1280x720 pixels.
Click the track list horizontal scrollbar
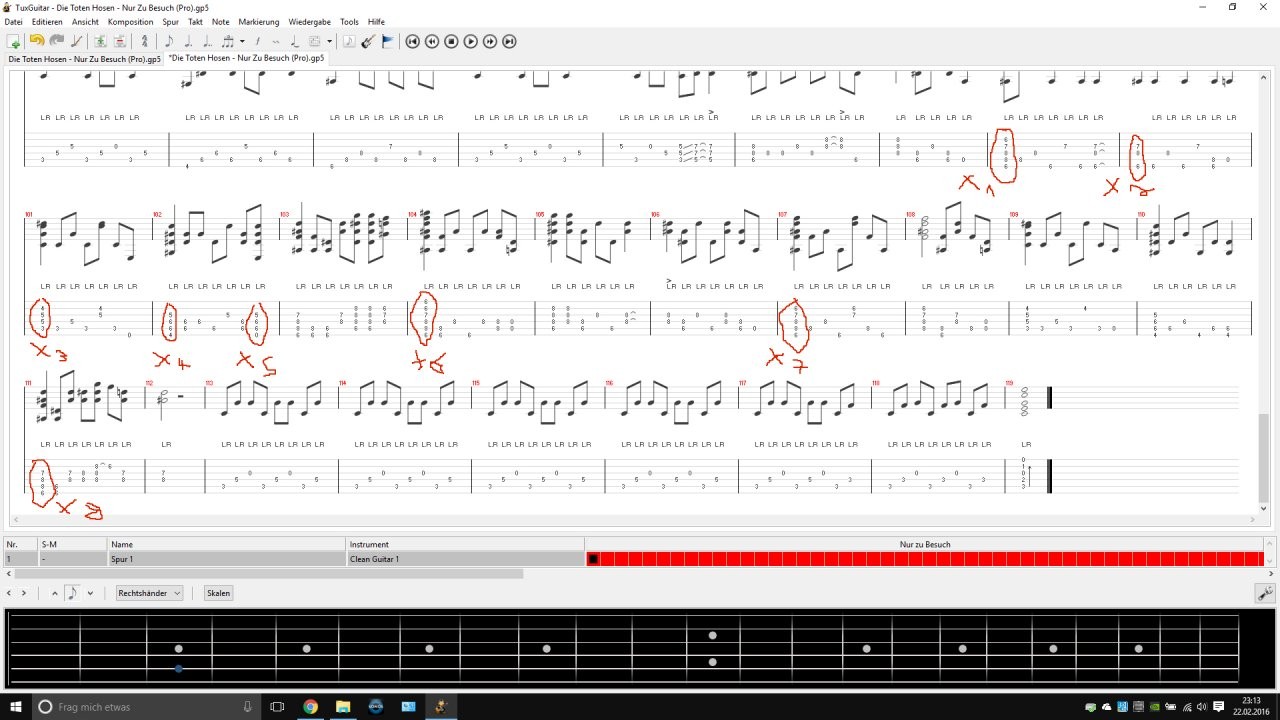268,574
